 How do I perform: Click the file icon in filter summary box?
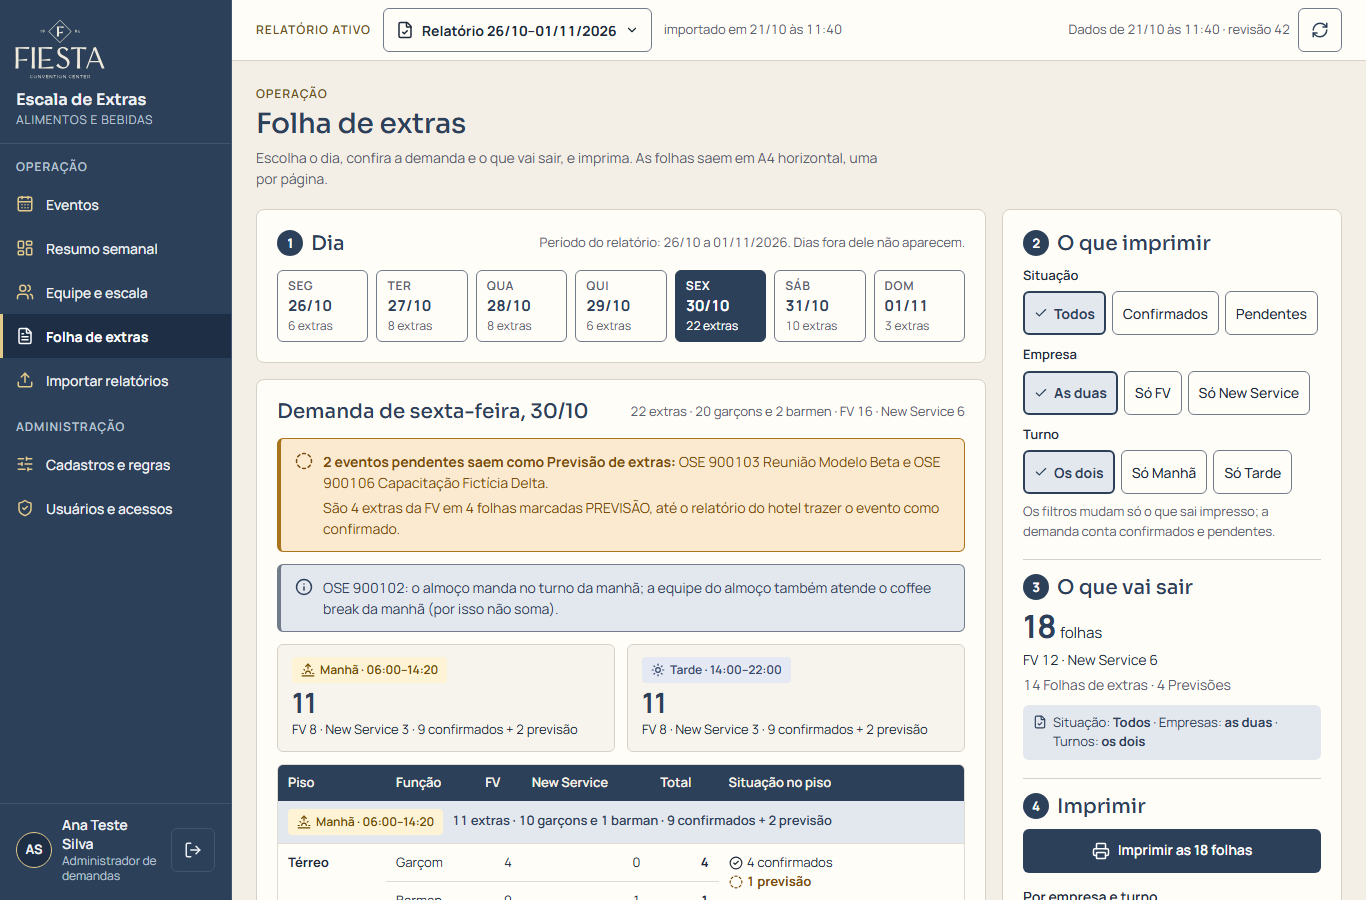[1040, 722]
